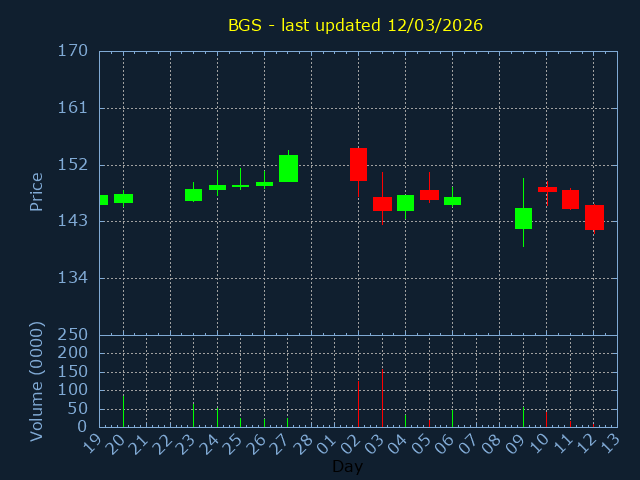Click the red candlestick on day 03

point(382,204)
